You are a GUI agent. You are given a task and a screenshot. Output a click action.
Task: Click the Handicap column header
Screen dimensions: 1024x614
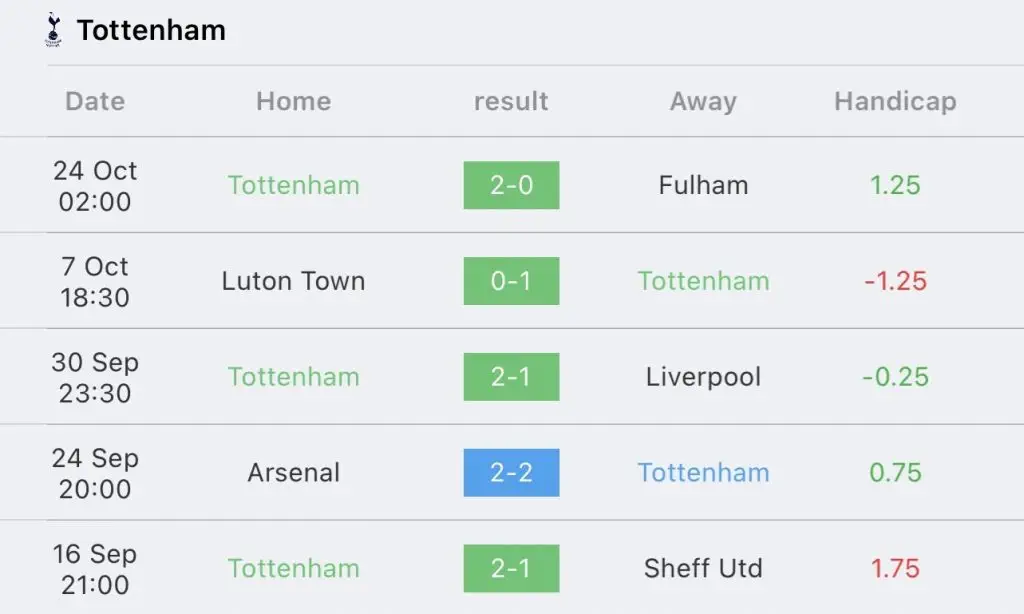895,102
